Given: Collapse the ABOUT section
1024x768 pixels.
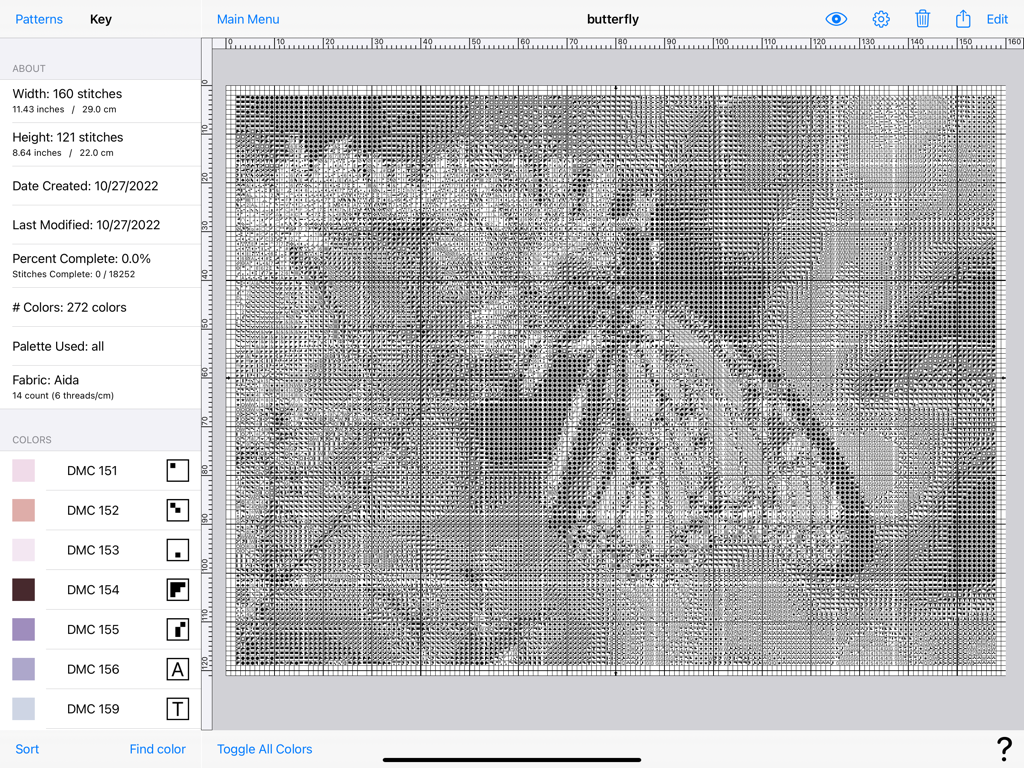Looking at the screenshot, I should click(29, 68).
